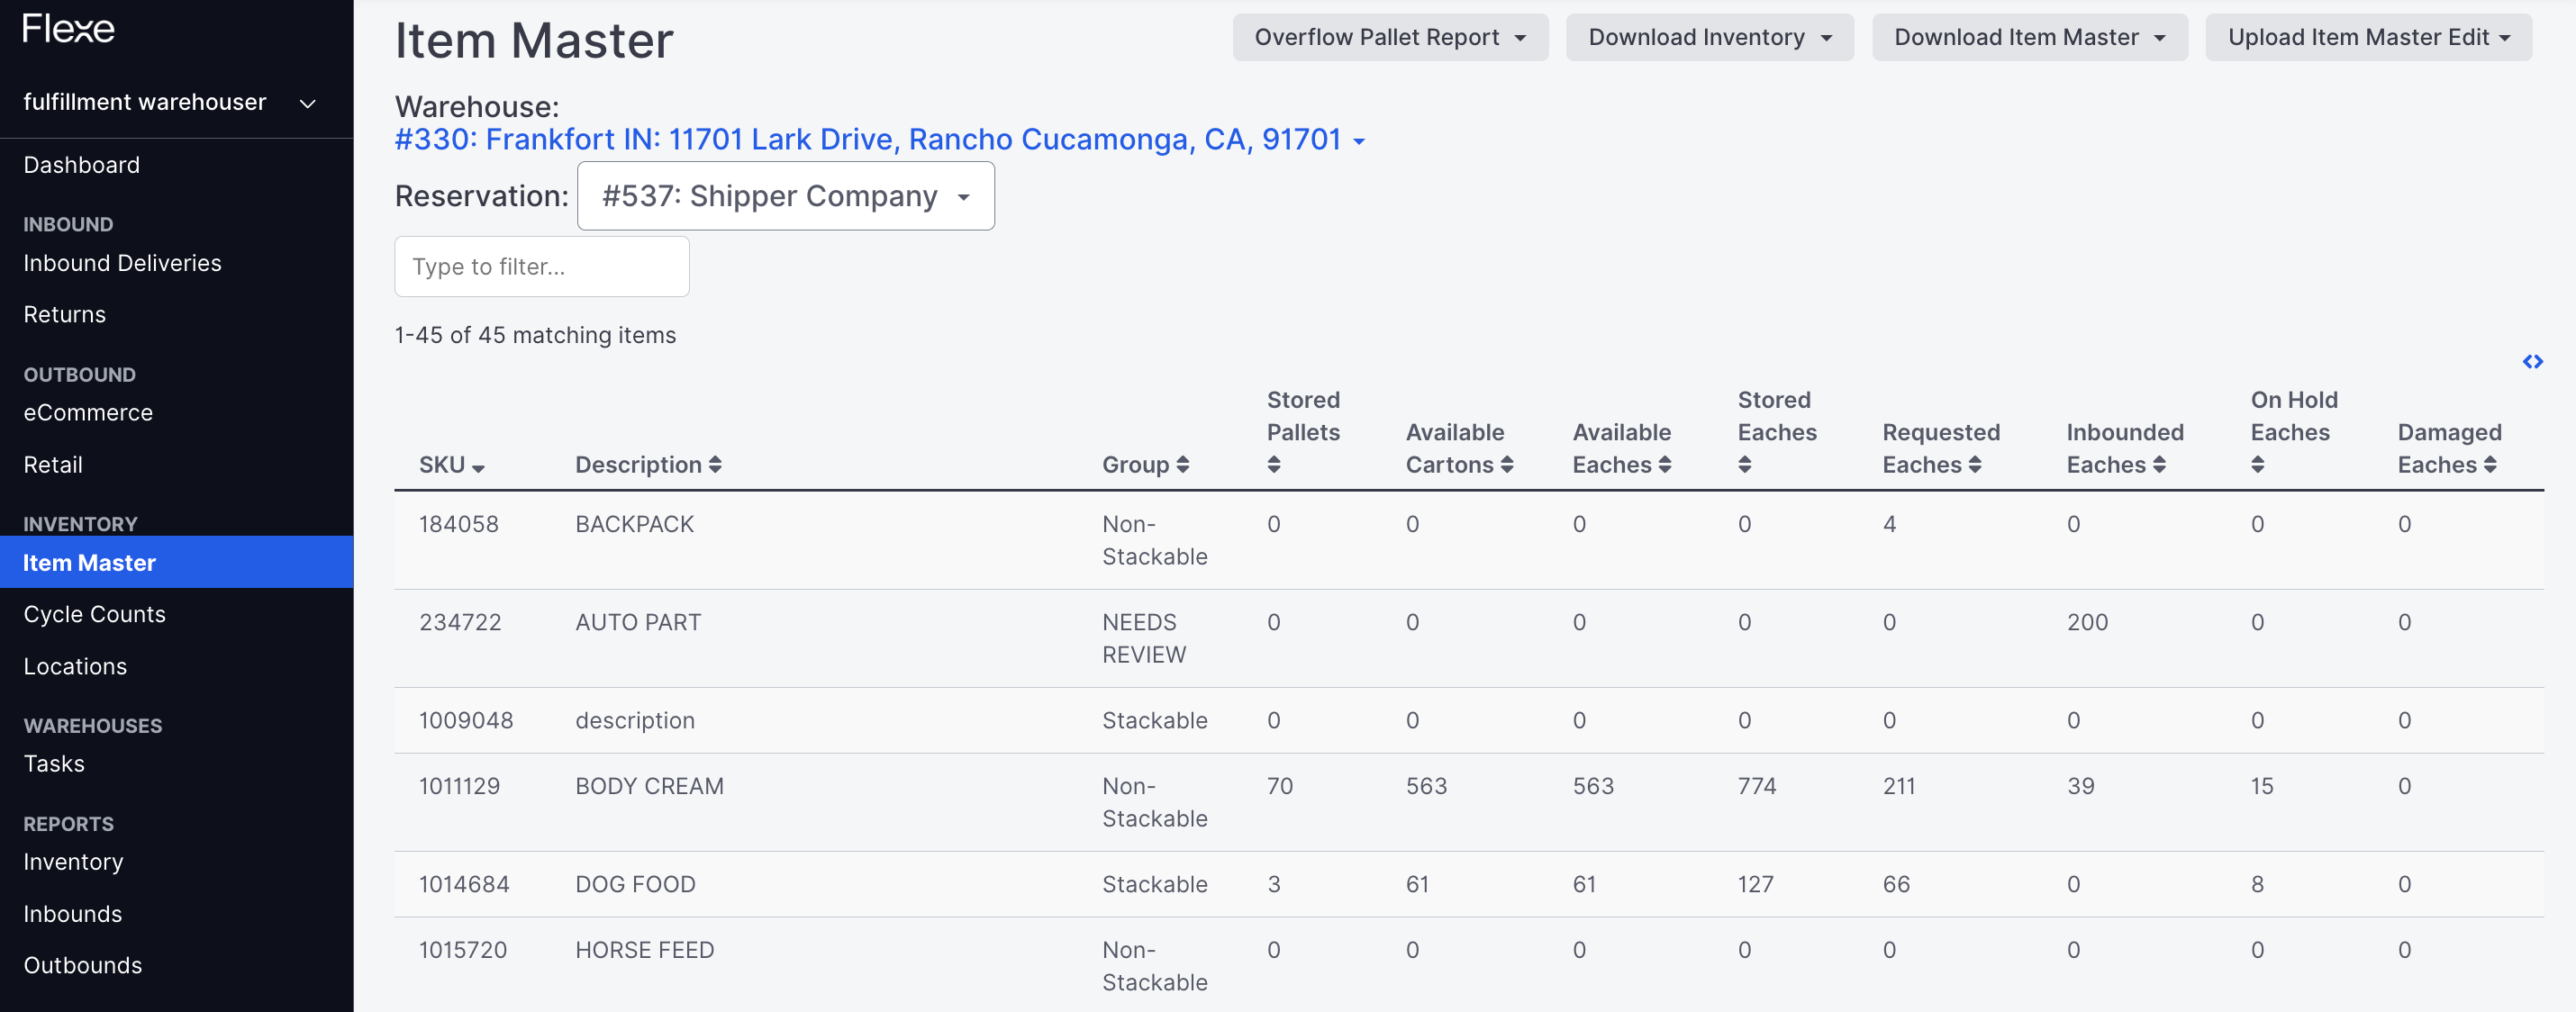This screenshot has height=1012, width=2576.
Task: Click SKU 1011129 cell
Action: pos(459,787)
